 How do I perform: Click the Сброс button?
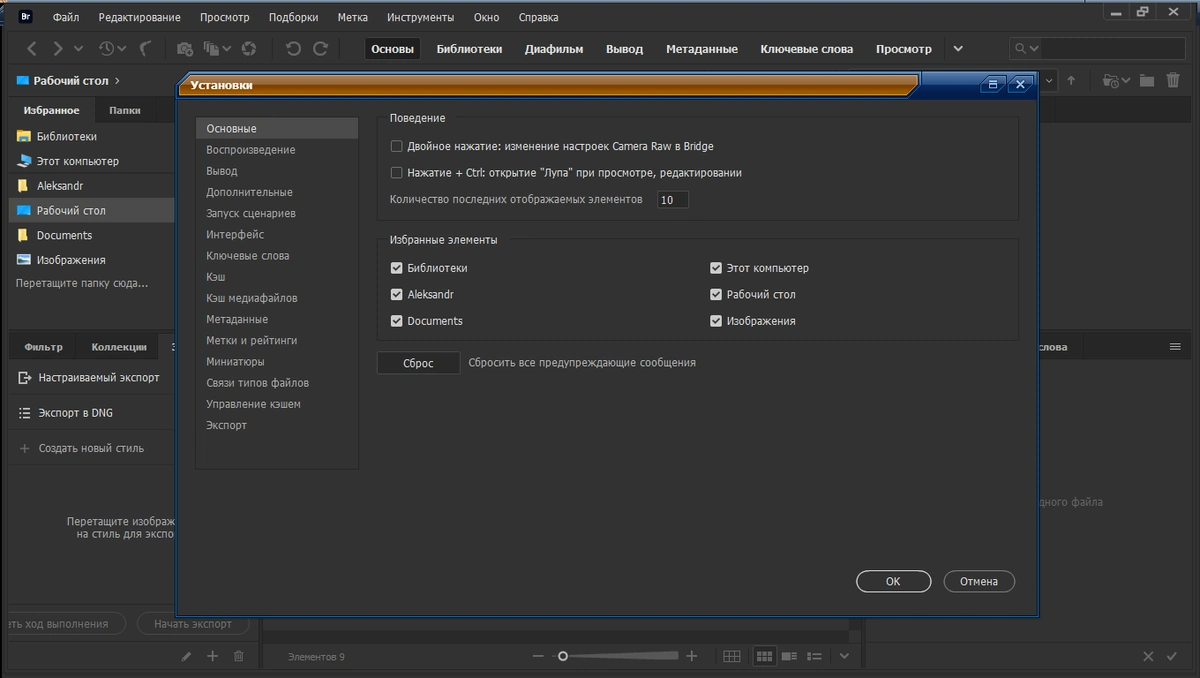pos(418,363)
